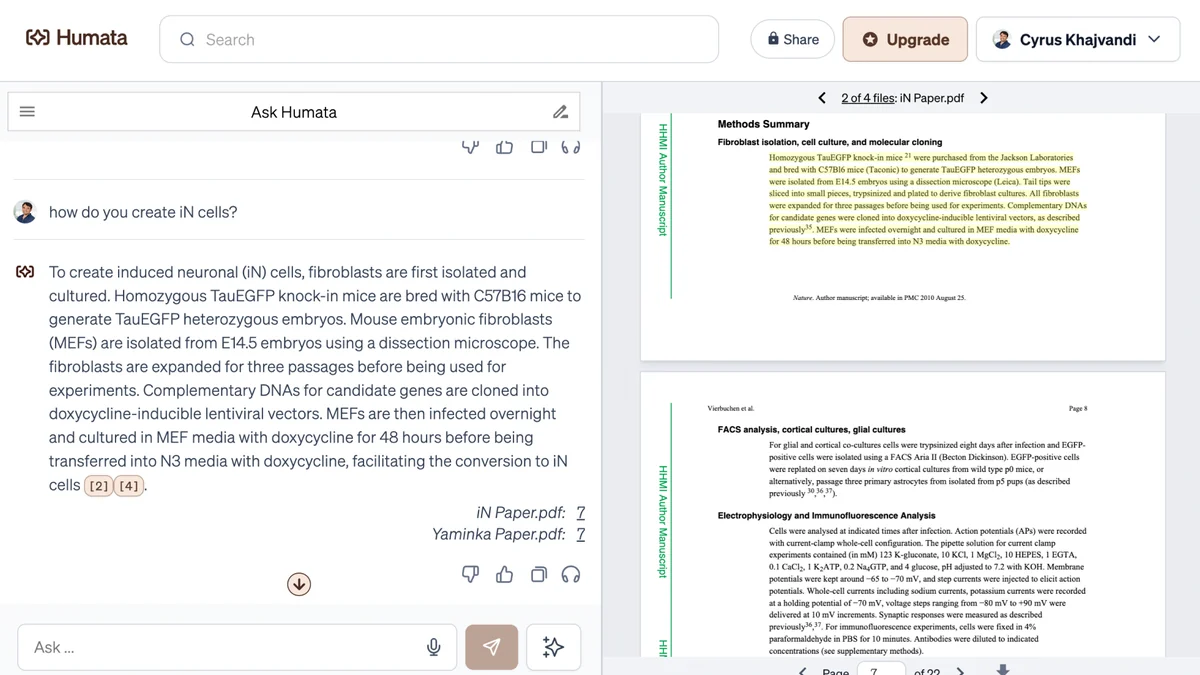1200x675 pixels.
Task: Go to next page in PDF viewer
Action: [960, 671]
